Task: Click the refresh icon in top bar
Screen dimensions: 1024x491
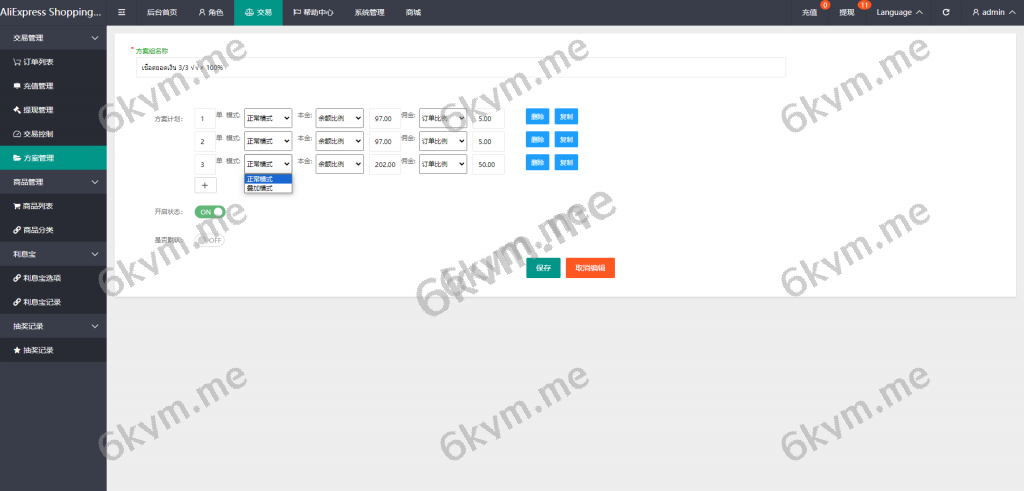Action: (x=946, y=12)
